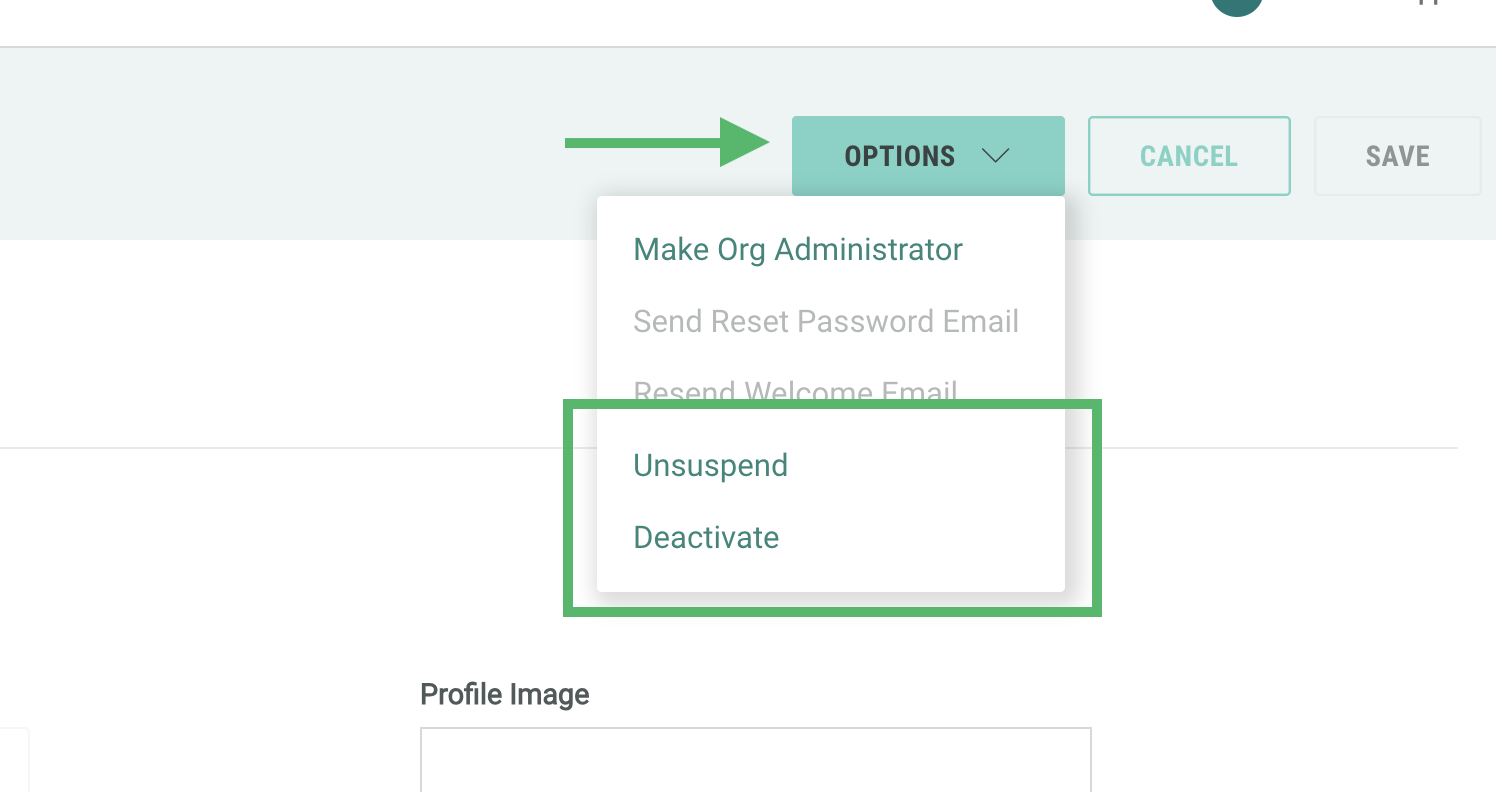Select the Resend Welcome Email entry
Screen dimensions: 1496x792
796,390
